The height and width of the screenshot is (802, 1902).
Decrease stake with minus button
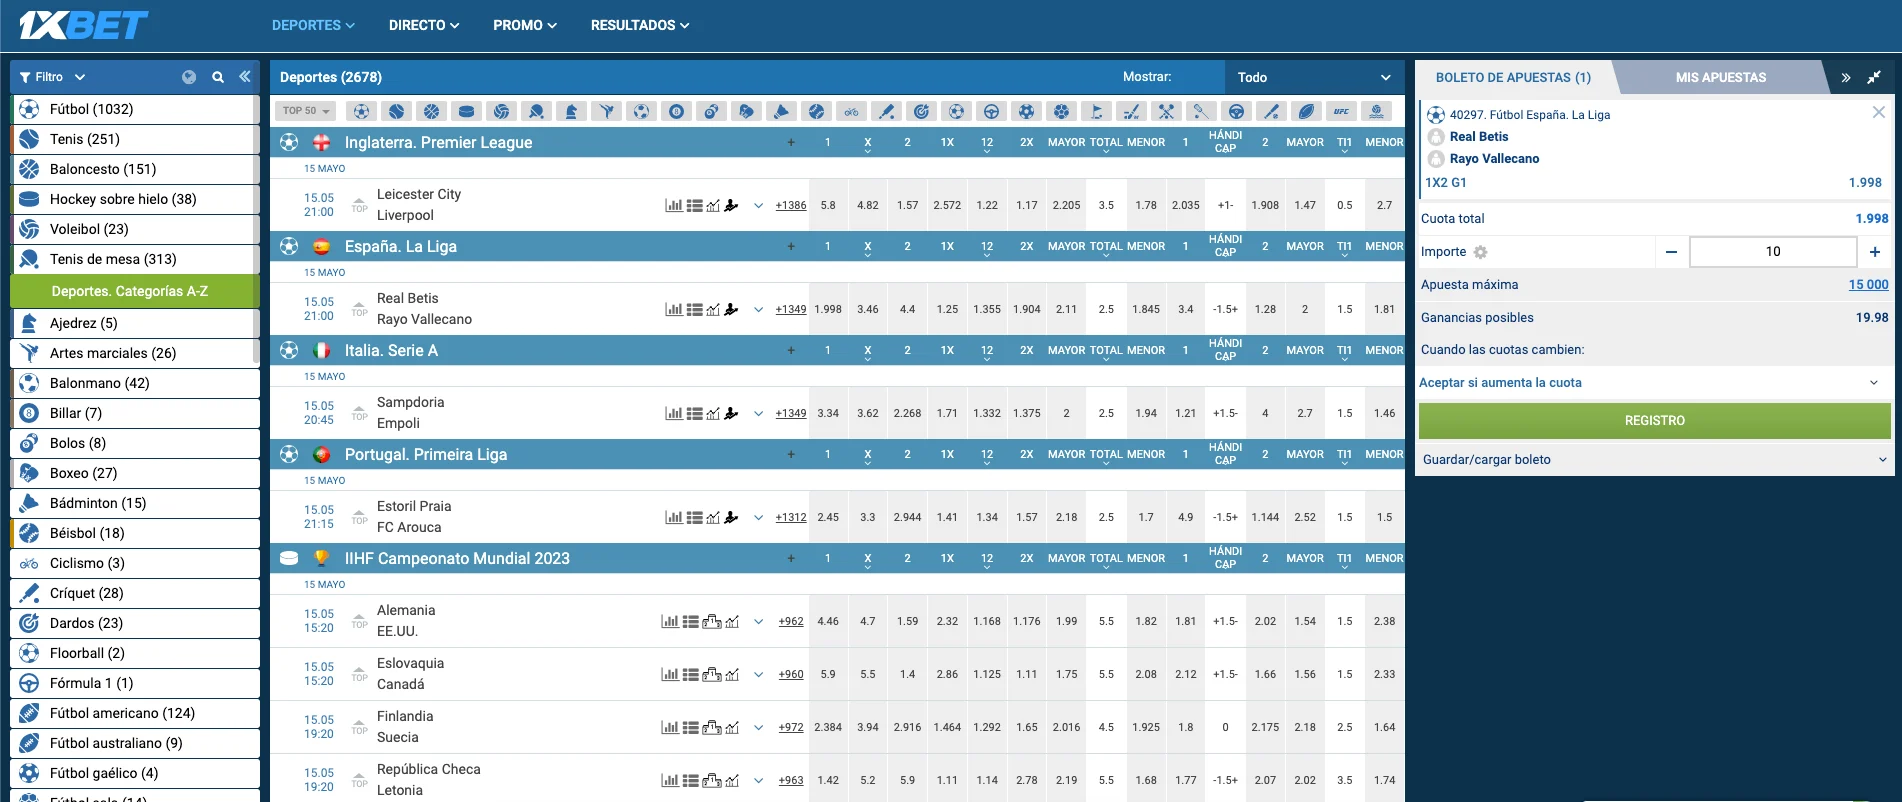[x=1671, y=252]
